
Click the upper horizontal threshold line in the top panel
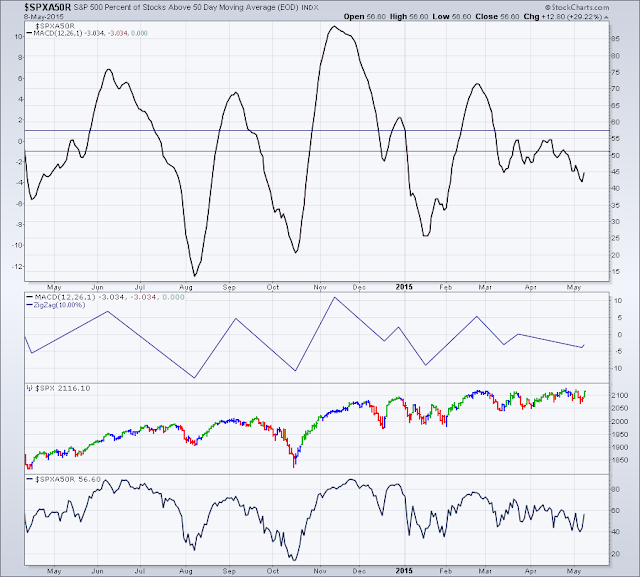tap(317, 131)
